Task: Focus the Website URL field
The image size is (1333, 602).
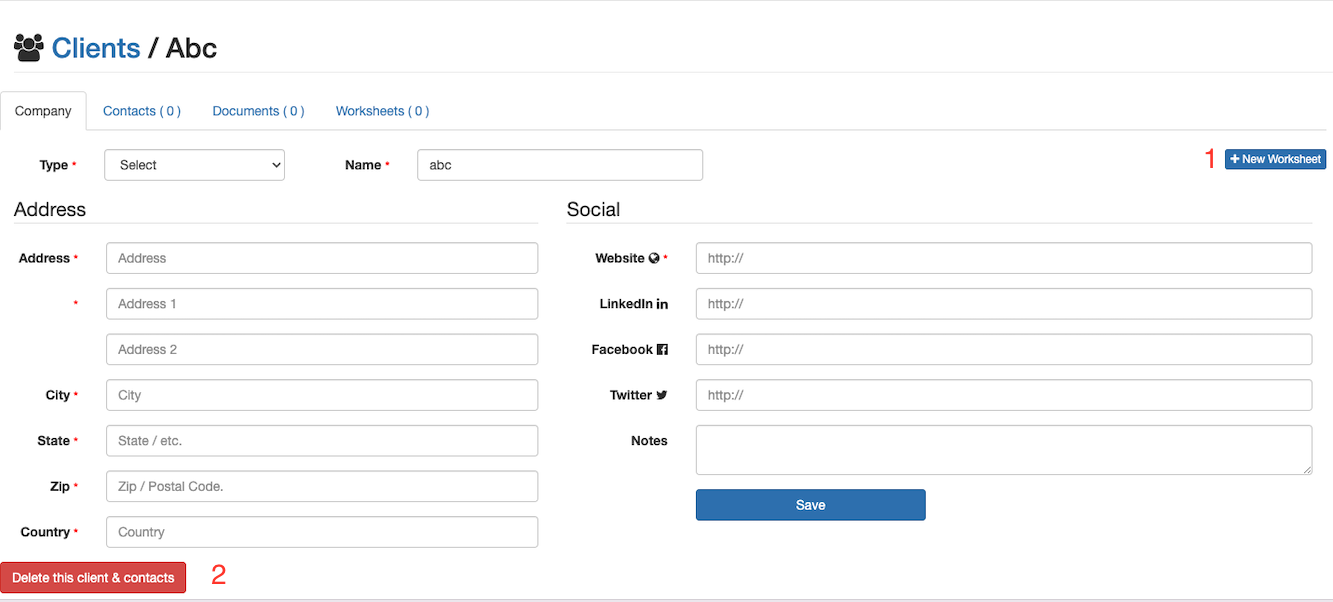Action: (x=1003, y=258)
